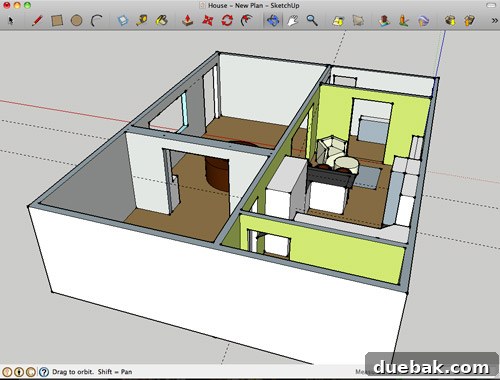Toggle toolbar visibility with the pill button
The height and width of the screenshot is (380, 500).
[491, 5]
